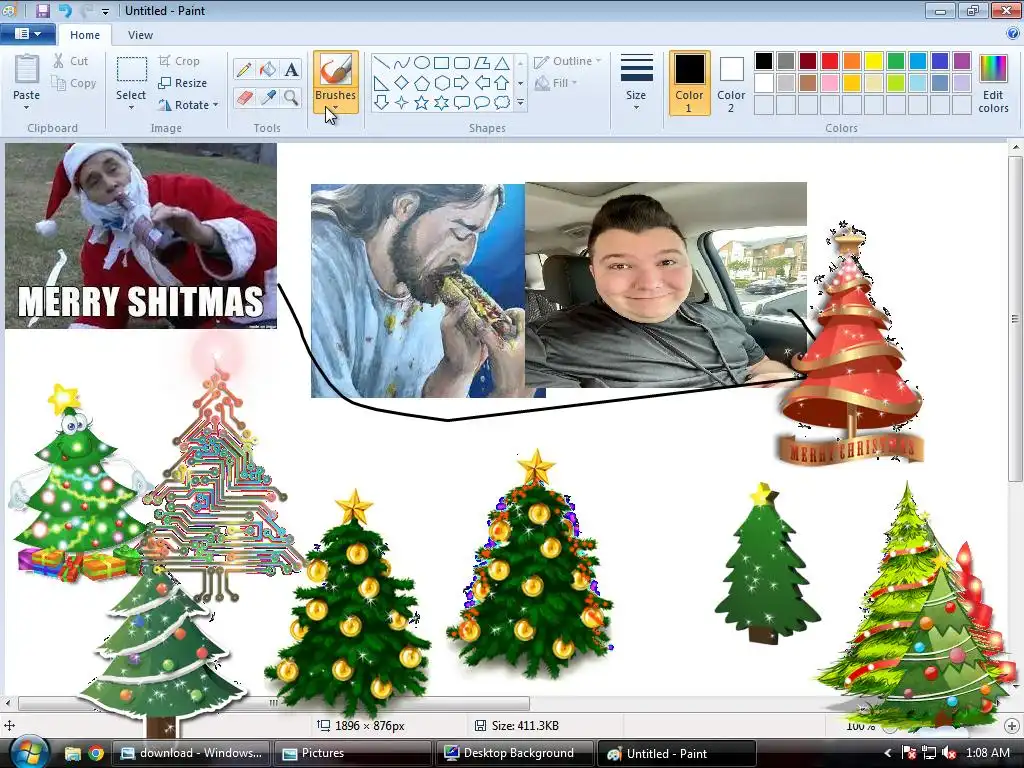The width and height of the screenshot is (1024, 768).
Task: Expand the Shapes gallery more arrow
Action: [520, 103]
